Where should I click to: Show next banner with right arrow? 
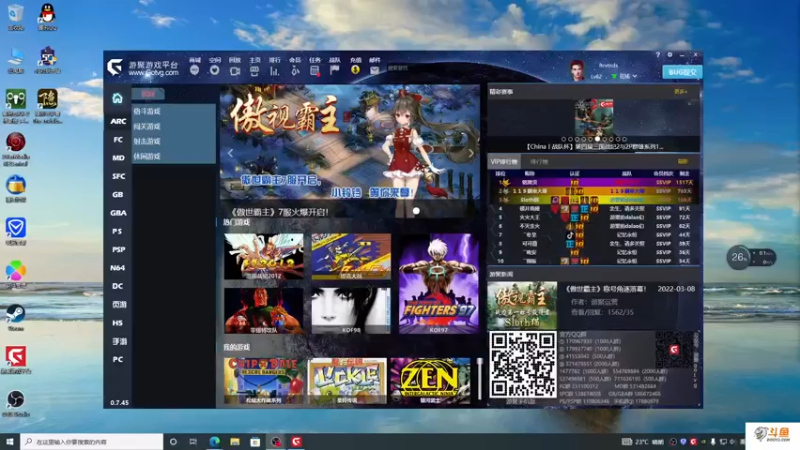470,153
